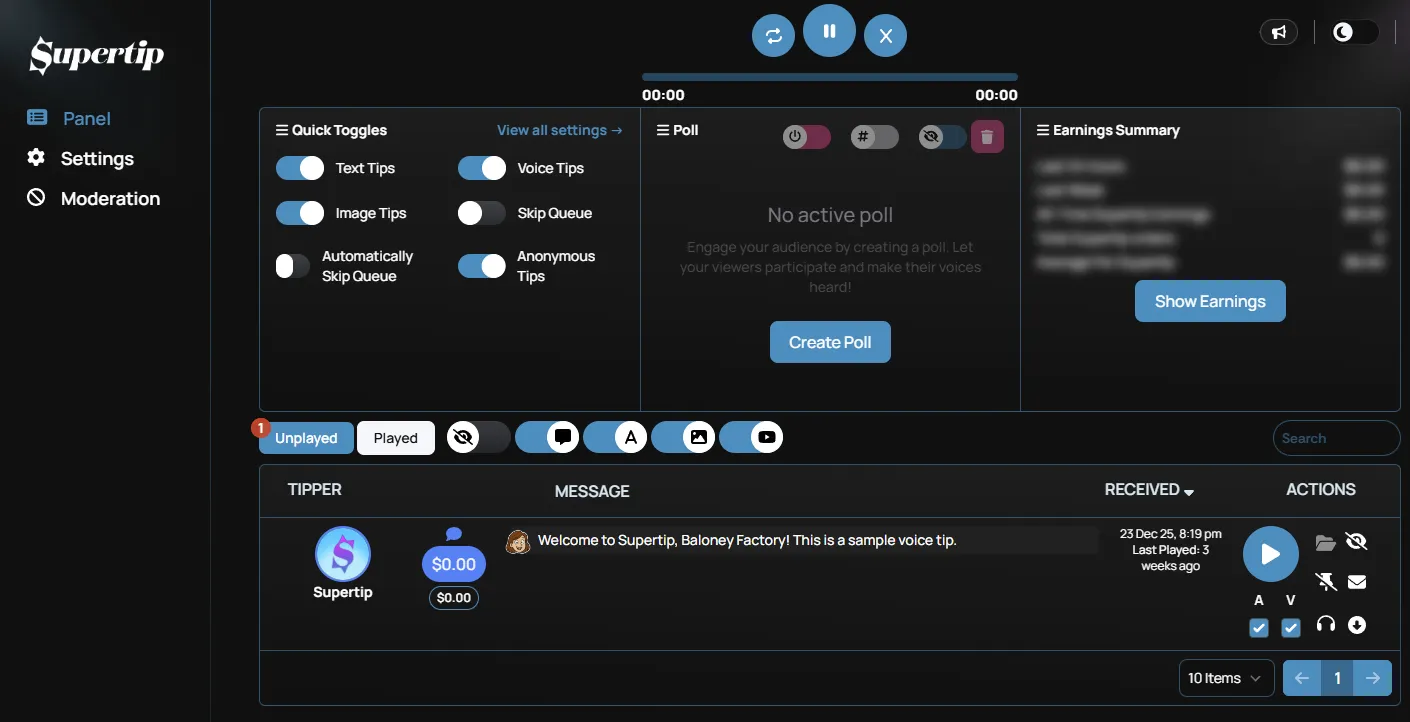Click the X skip button at top
The width and height of the screenshot is (1410, 722).
(885, 36)
